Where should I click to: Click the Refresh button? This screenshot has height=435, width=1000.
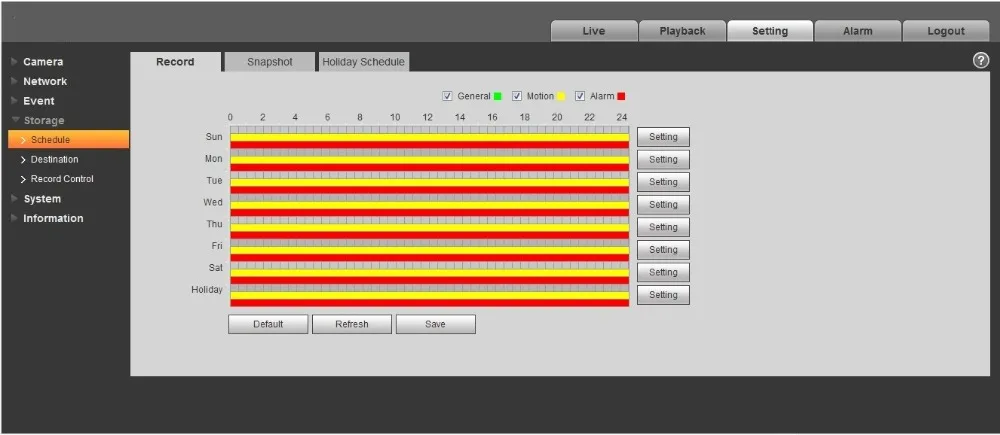pos(352,324)
